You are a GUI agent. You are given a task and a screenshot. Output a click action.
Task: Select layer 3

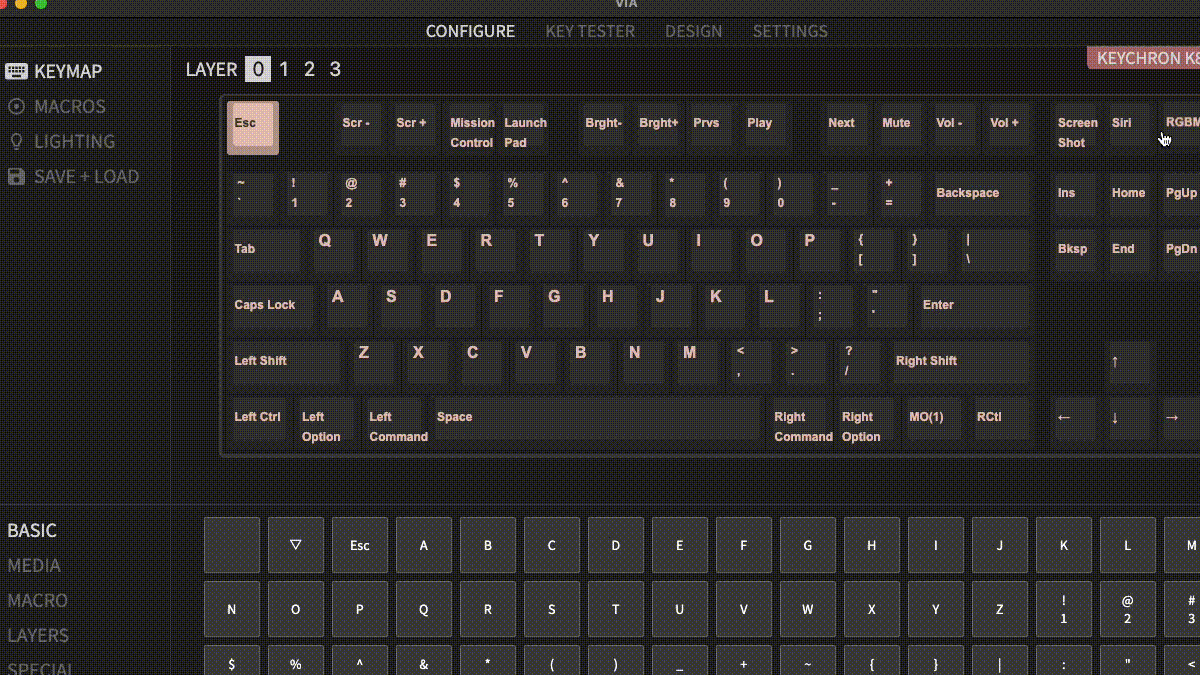(335, 69)
